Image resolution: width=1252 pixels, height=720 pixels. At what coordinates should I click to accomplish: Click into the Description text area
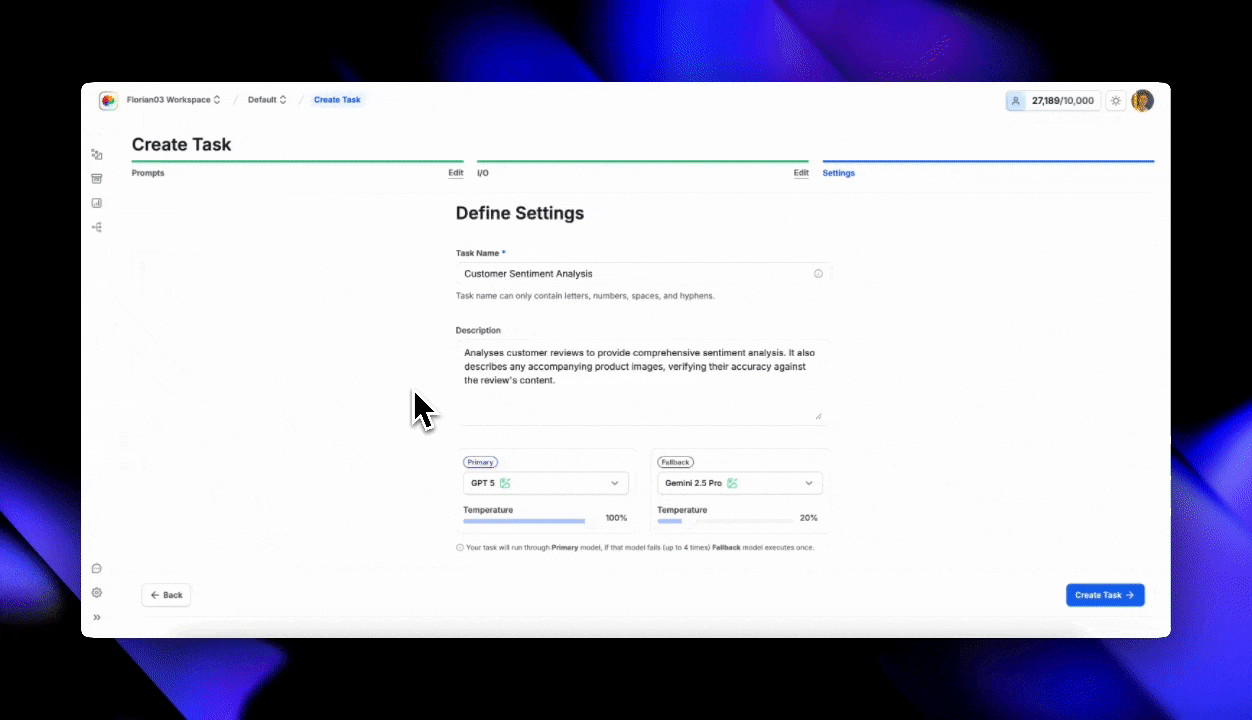[642, 381]
